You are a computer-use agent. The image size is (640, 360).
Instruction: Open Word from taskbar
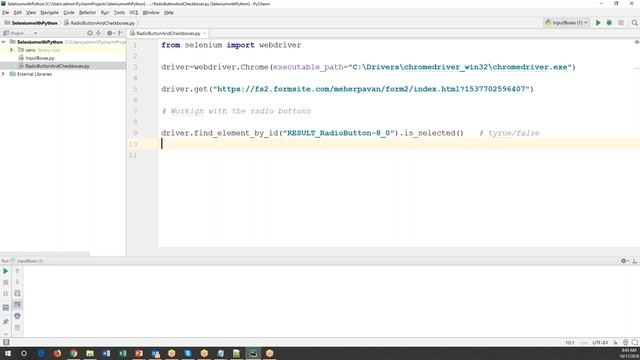tap(106, 353)
